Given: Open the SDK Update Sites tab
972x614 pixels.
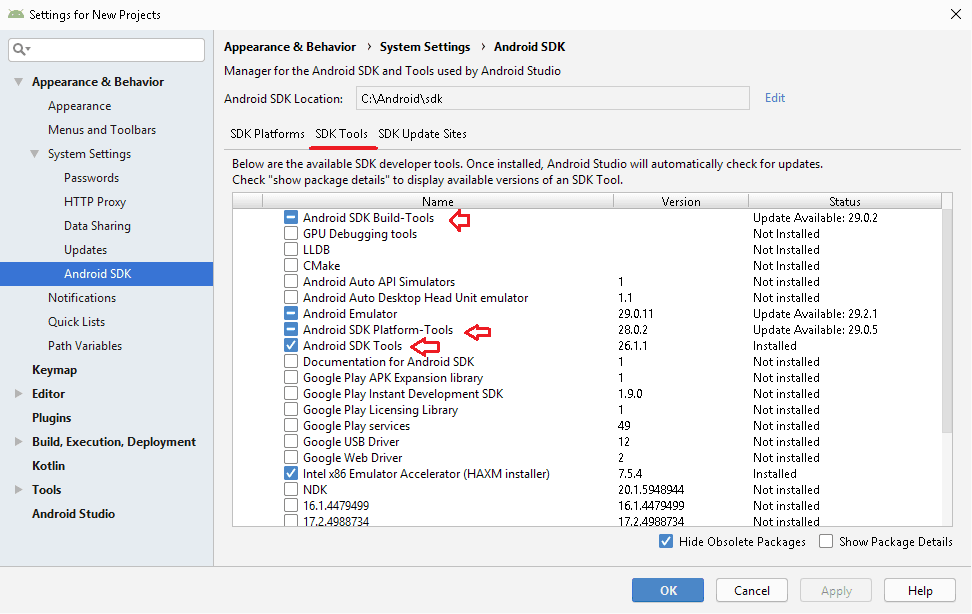Looking at the screenshot, I should (423, 134).
